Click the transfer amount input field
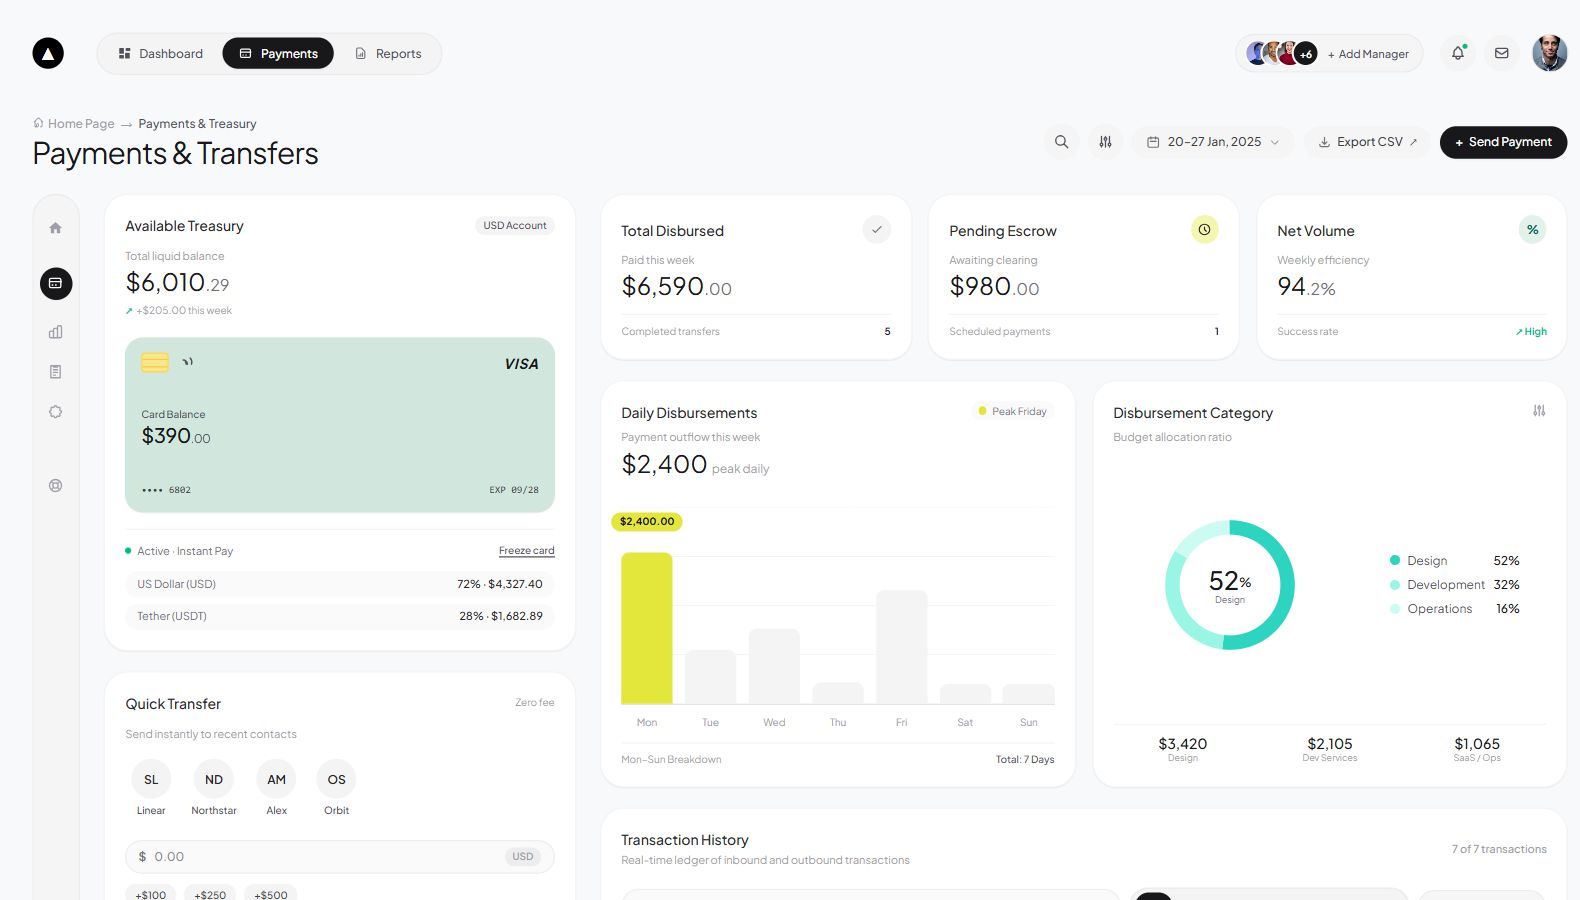Image resolution: width=1580 pixels, height=900 pixels. click(340, 857)
